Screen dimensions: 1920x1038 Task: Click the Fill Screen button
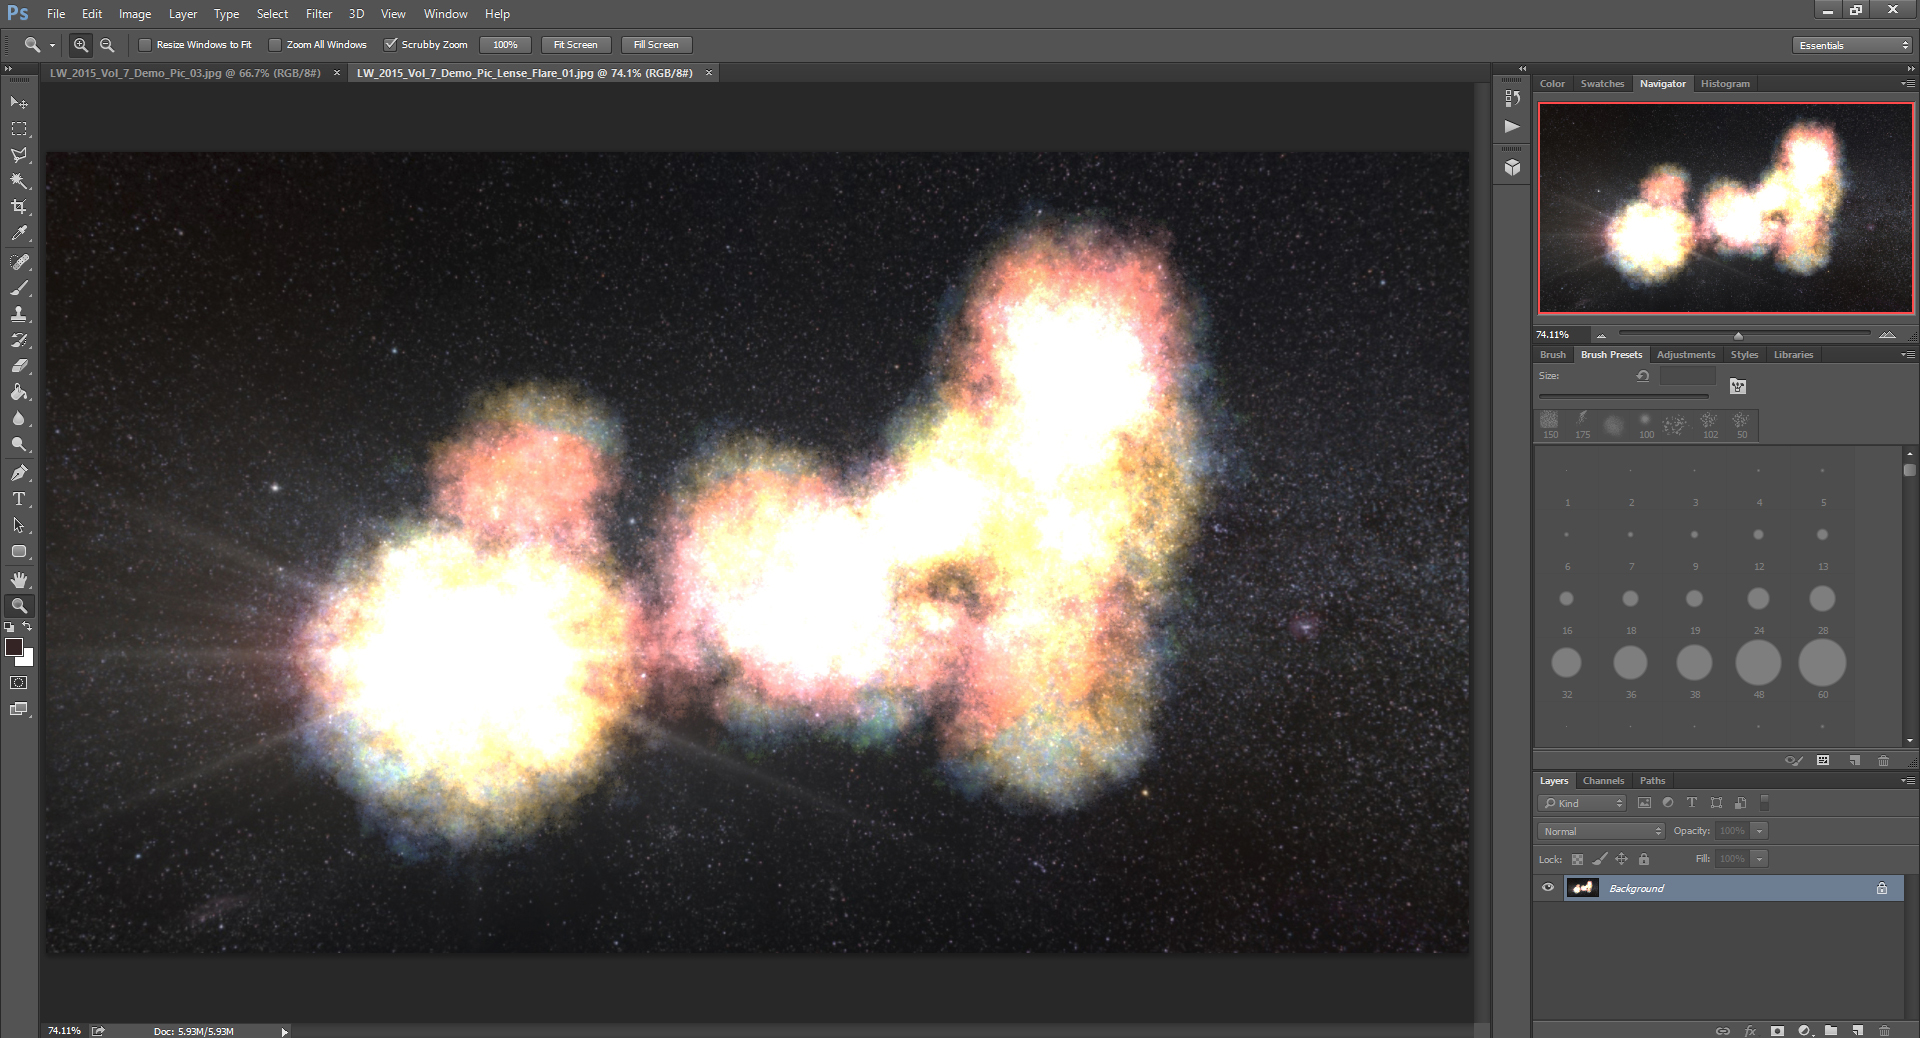tap(656, 45)
